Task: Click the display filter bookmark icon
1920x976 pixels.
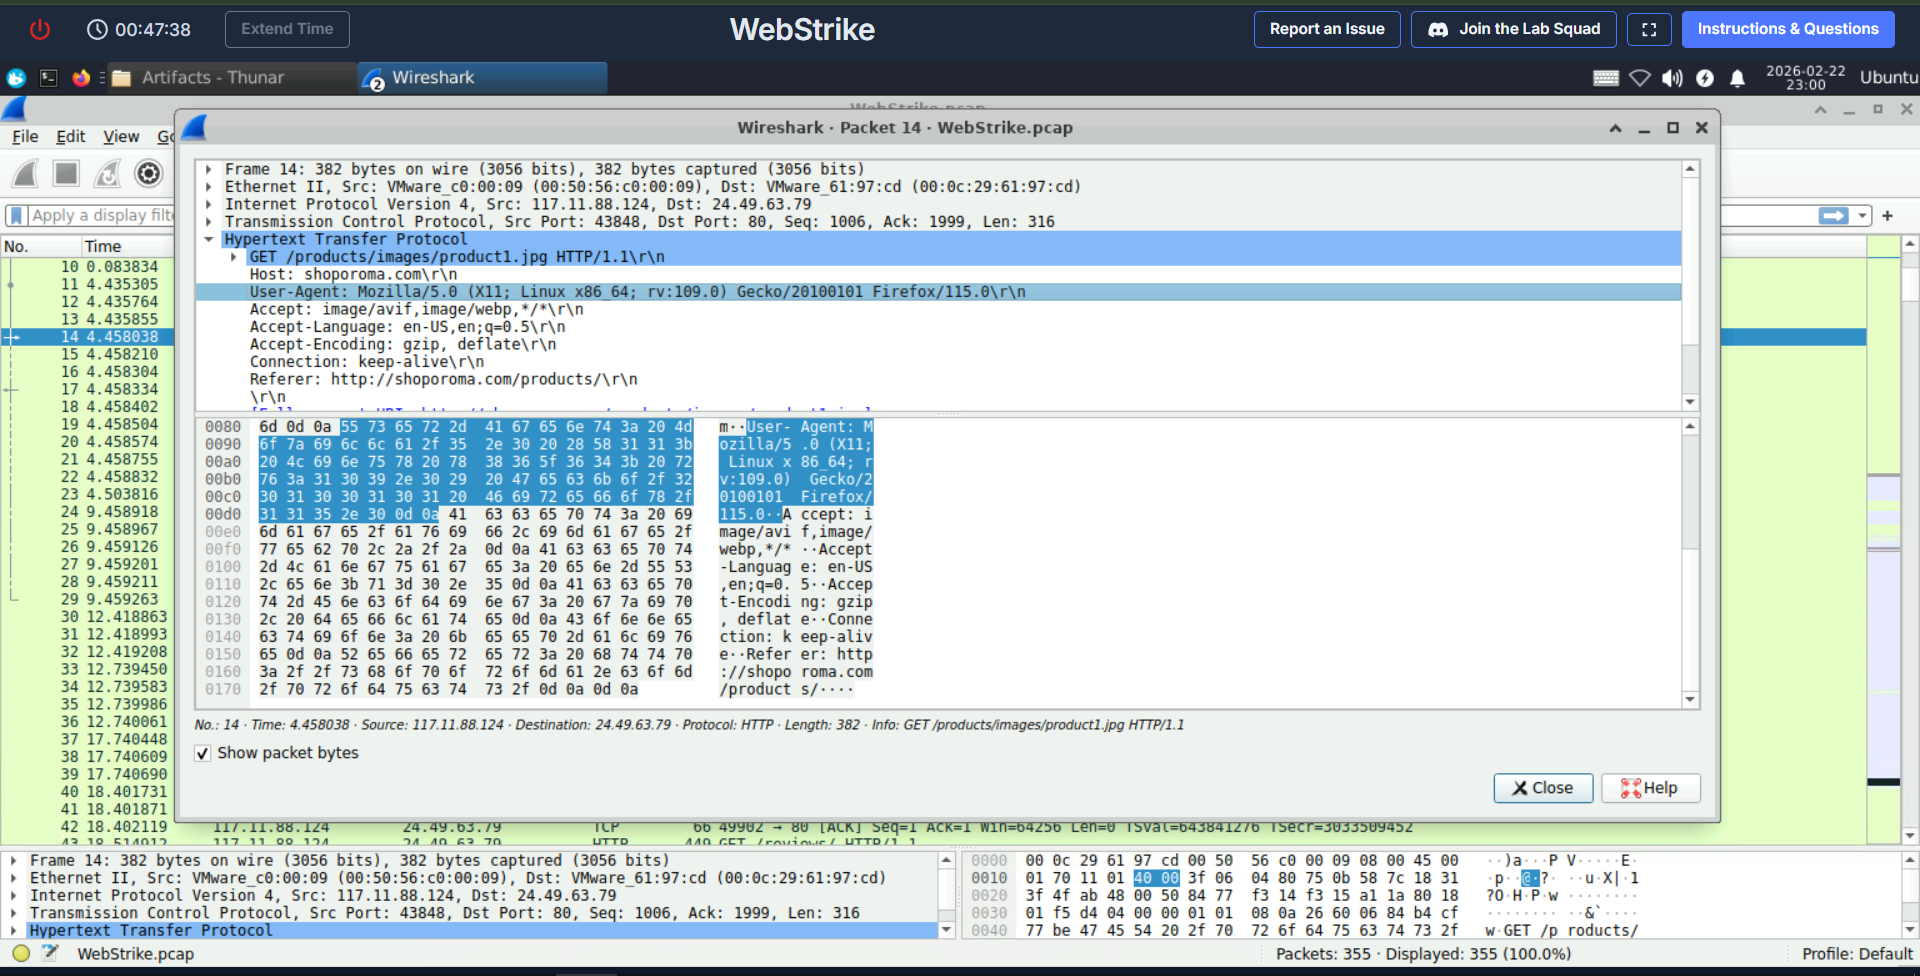Action: pos(16,216)
